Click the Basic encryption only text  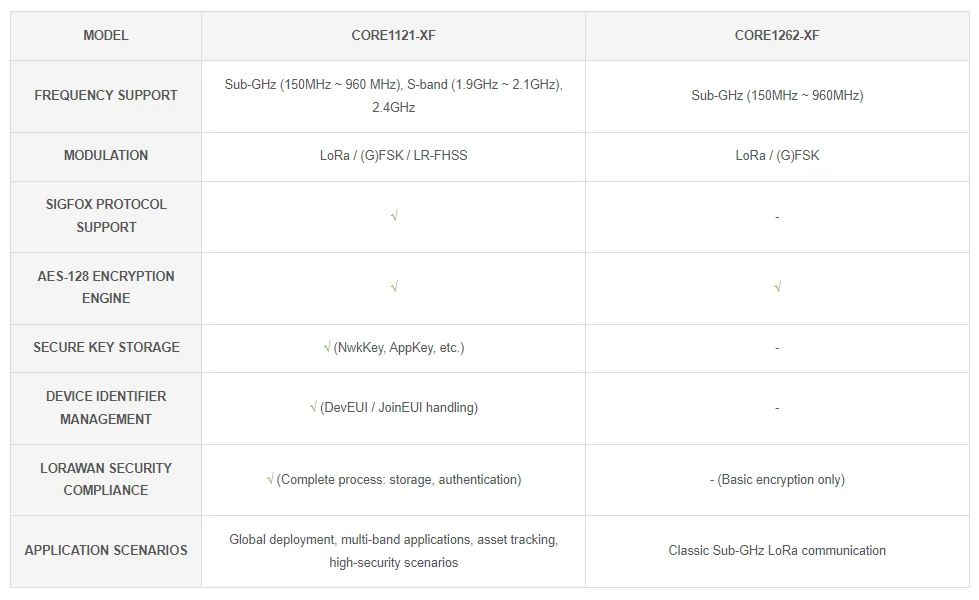tap(781, 479)
